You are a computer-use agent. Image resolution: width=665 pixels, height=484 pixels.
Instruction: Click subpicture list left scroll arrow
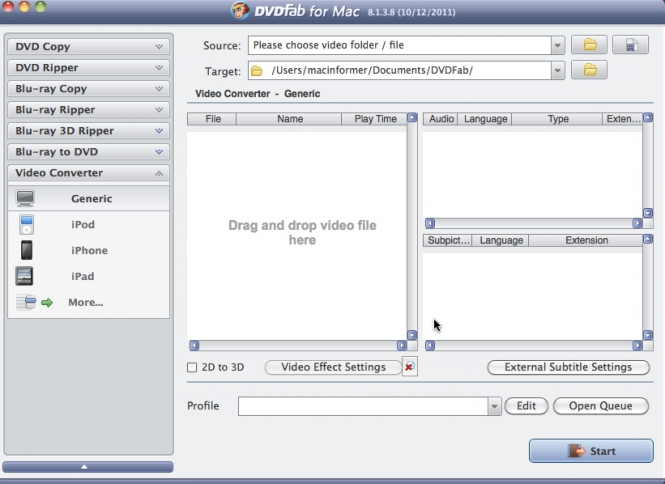(x=430, y=346)
